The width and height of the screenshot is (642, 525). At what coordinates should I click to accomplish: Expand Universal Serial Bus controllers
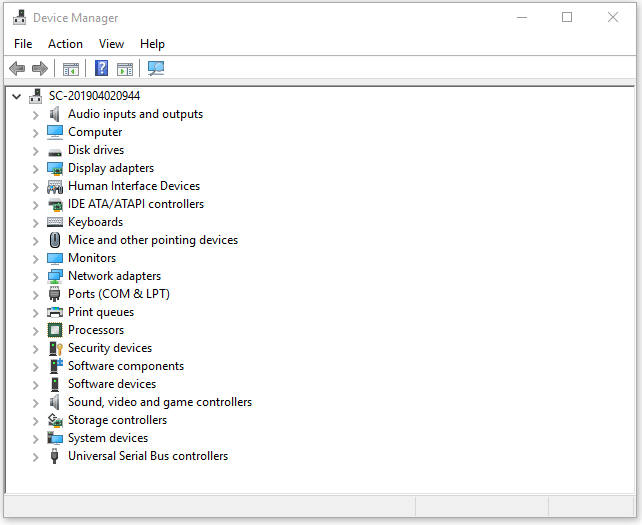(36, 457)
